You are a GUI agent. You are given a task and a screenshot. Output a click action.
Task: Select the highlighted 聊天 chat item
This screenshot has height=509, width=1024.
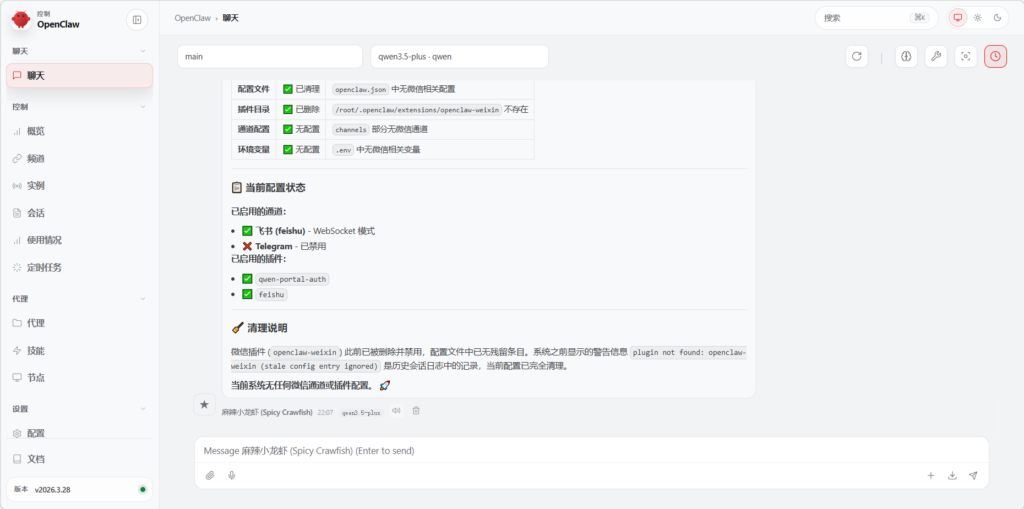coord(80,76)
